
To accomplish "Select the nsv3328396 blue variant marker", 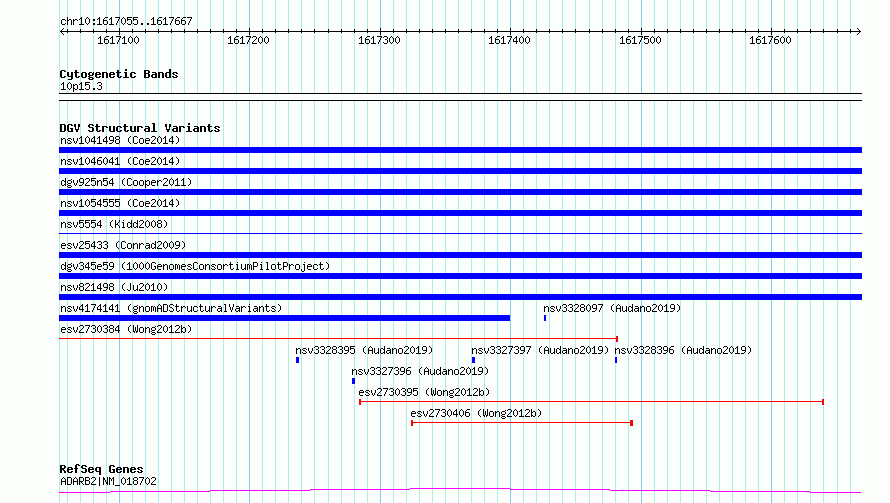I will click(616, 360).
